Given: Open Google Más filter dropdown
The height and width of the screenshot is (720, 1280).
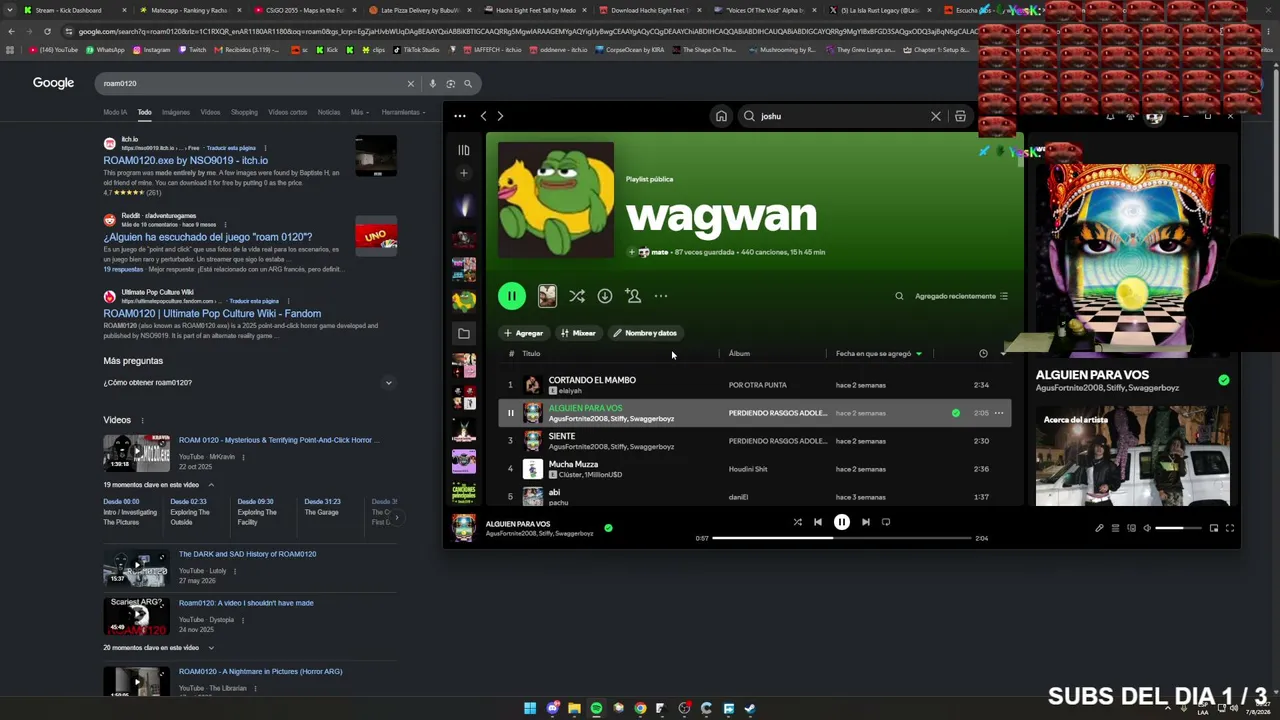Looking at the screenshot, I should pos(360,112).
